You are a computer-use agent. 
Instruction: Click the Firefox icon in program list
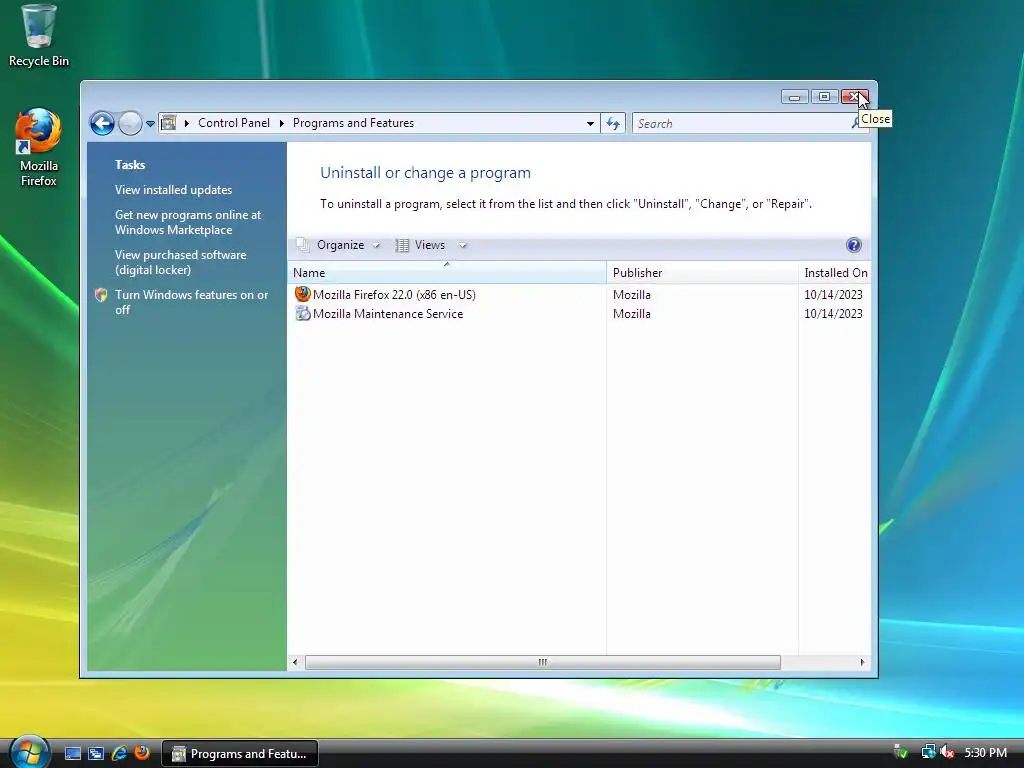click(302, 294)
